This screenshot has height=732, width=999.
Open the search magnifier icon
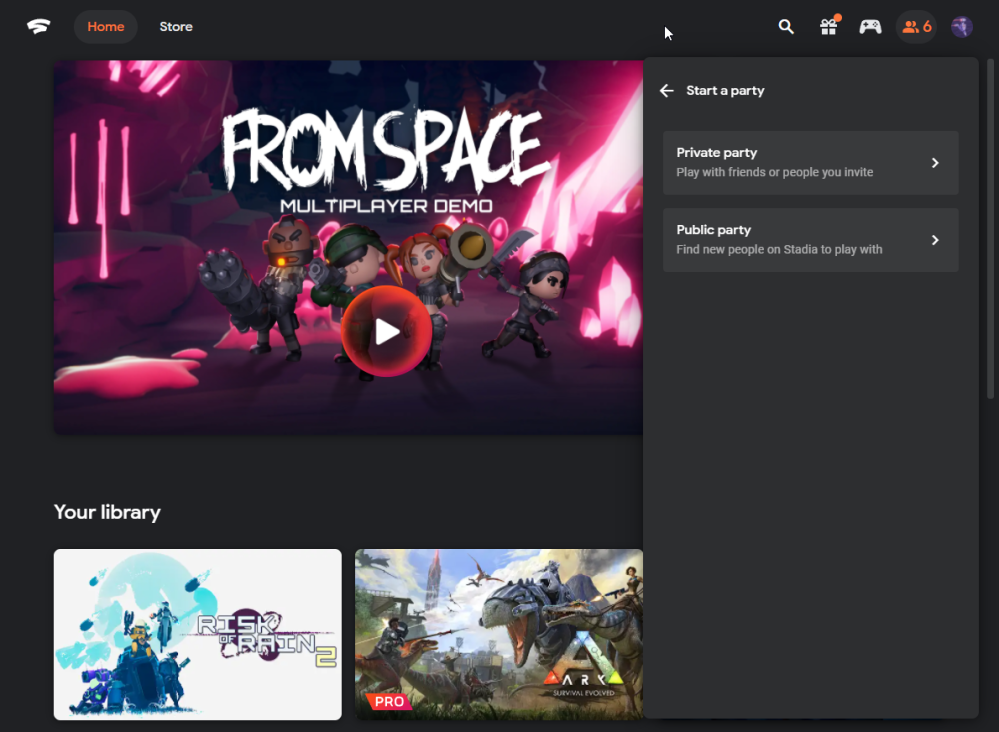point(786,27)
